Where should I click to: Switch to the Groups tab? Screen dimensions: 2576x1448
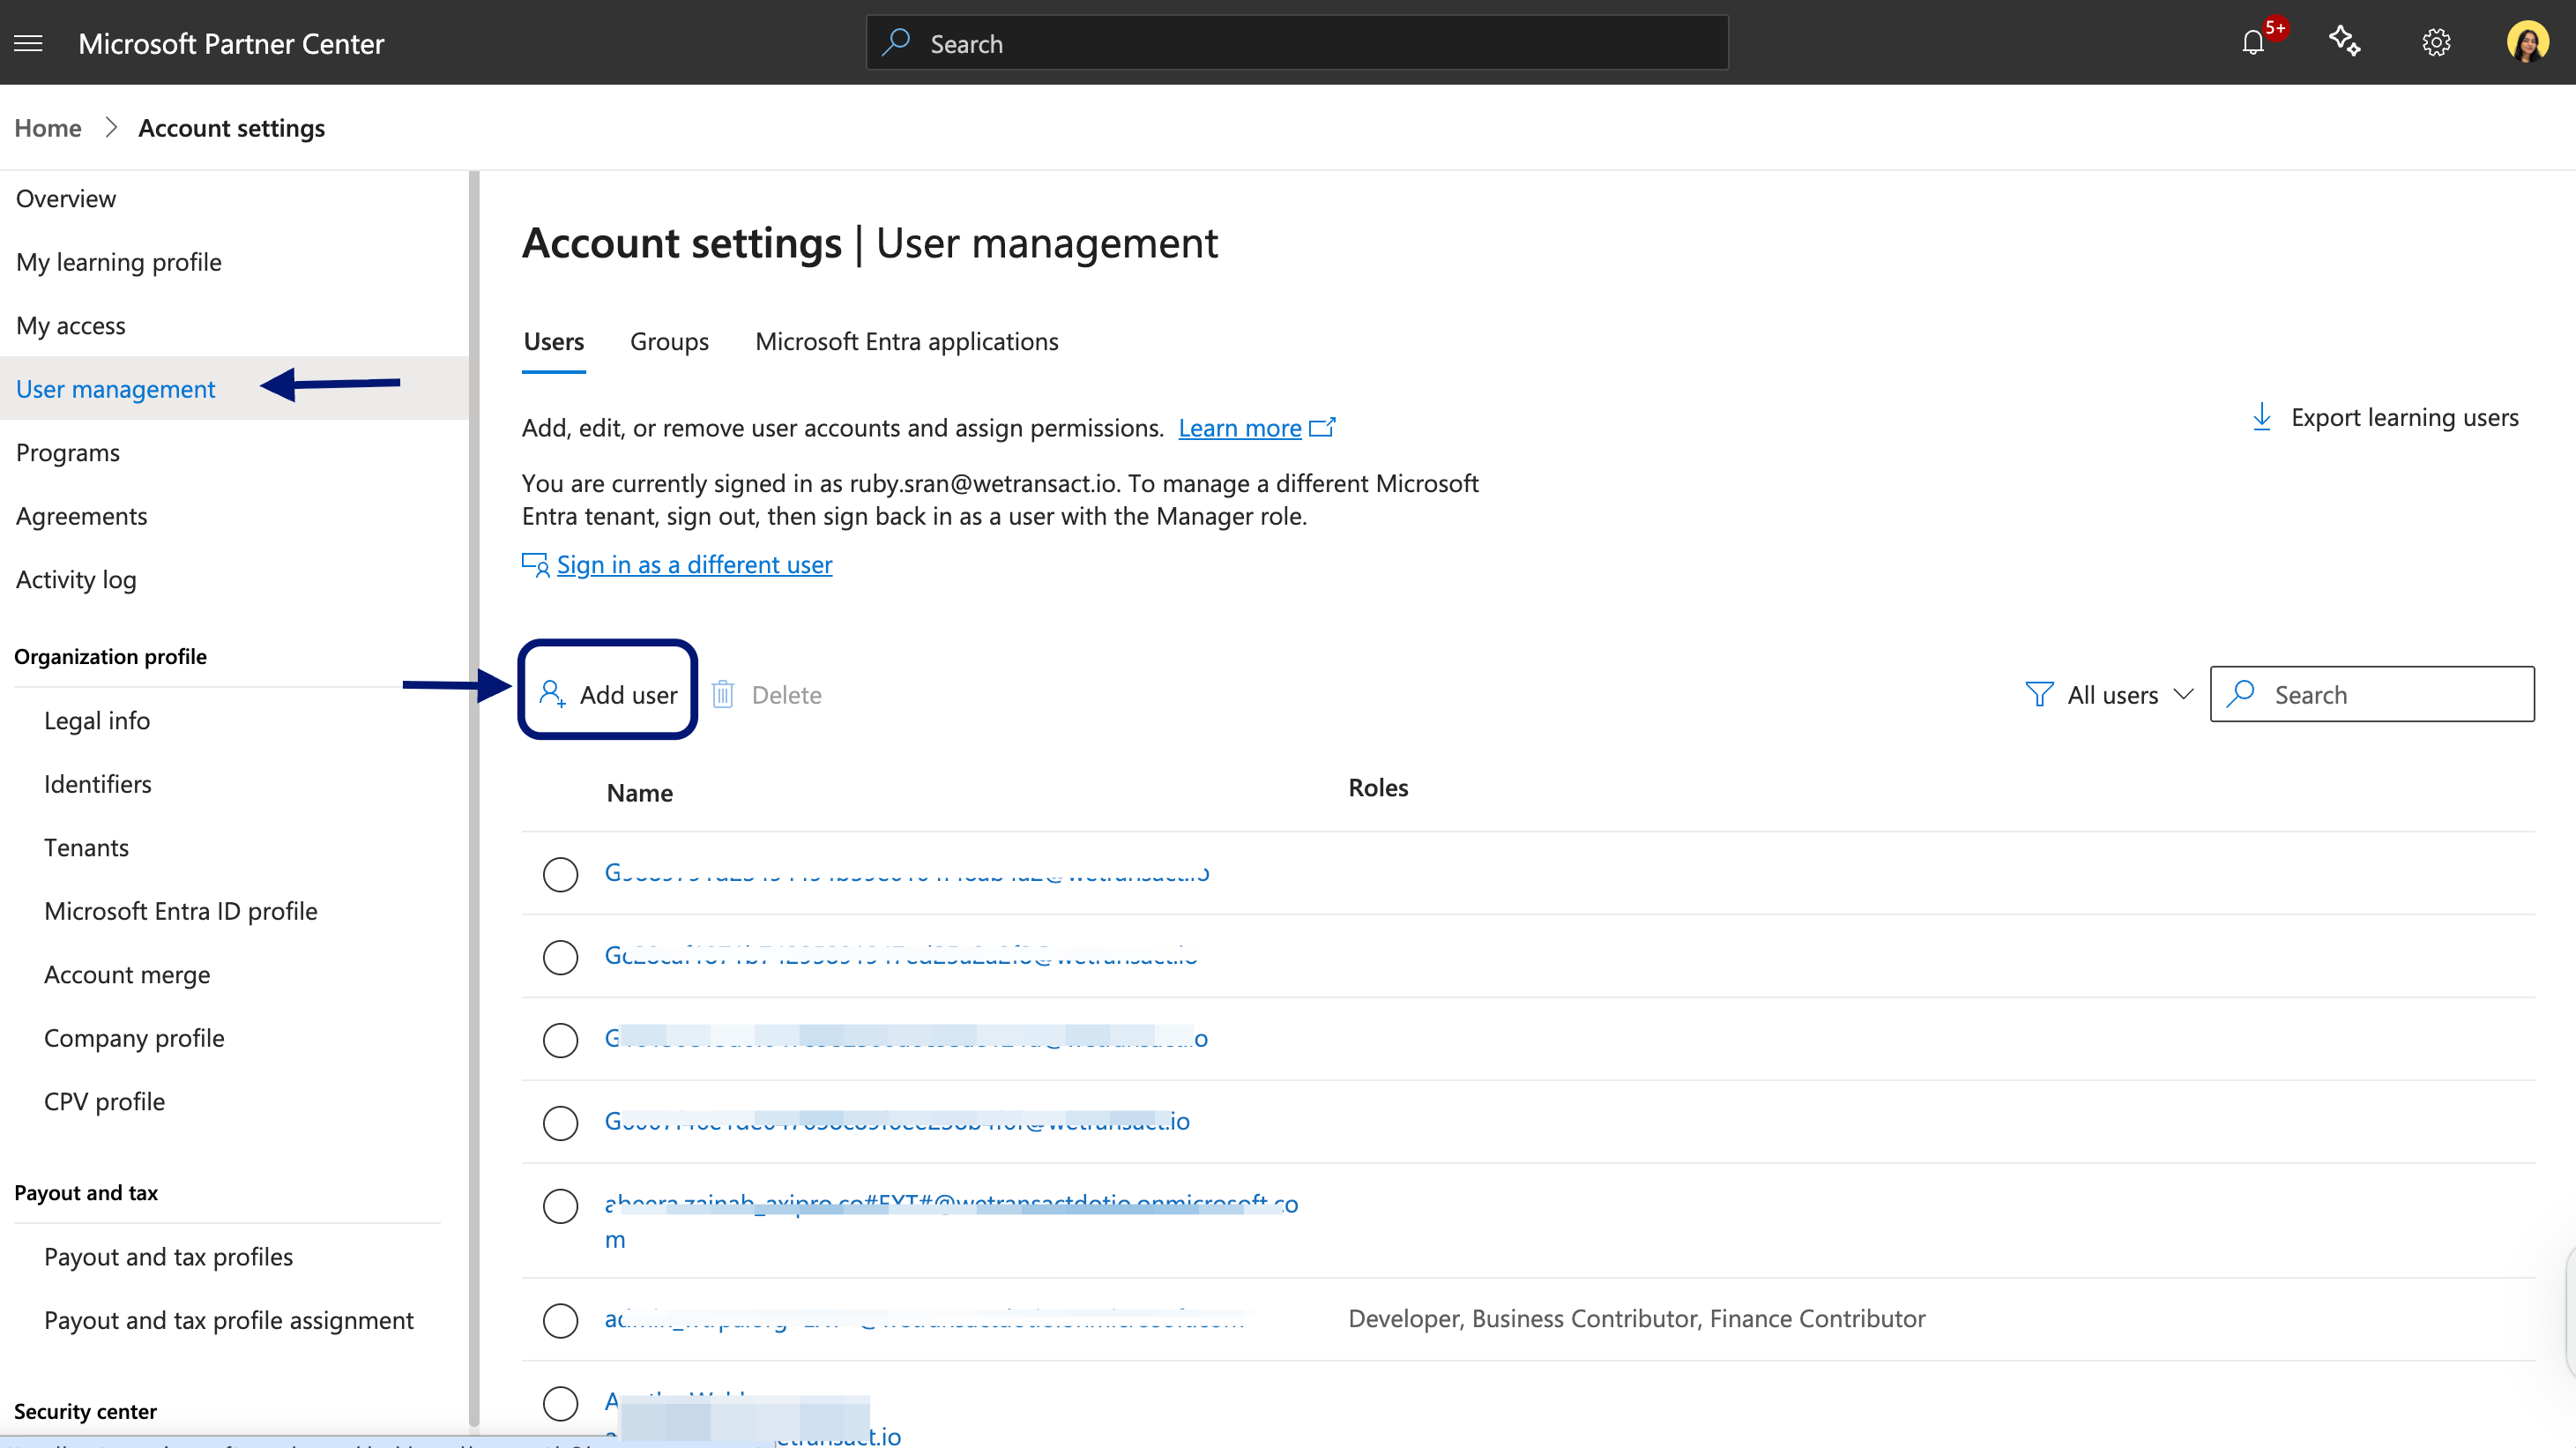[669, 342]
